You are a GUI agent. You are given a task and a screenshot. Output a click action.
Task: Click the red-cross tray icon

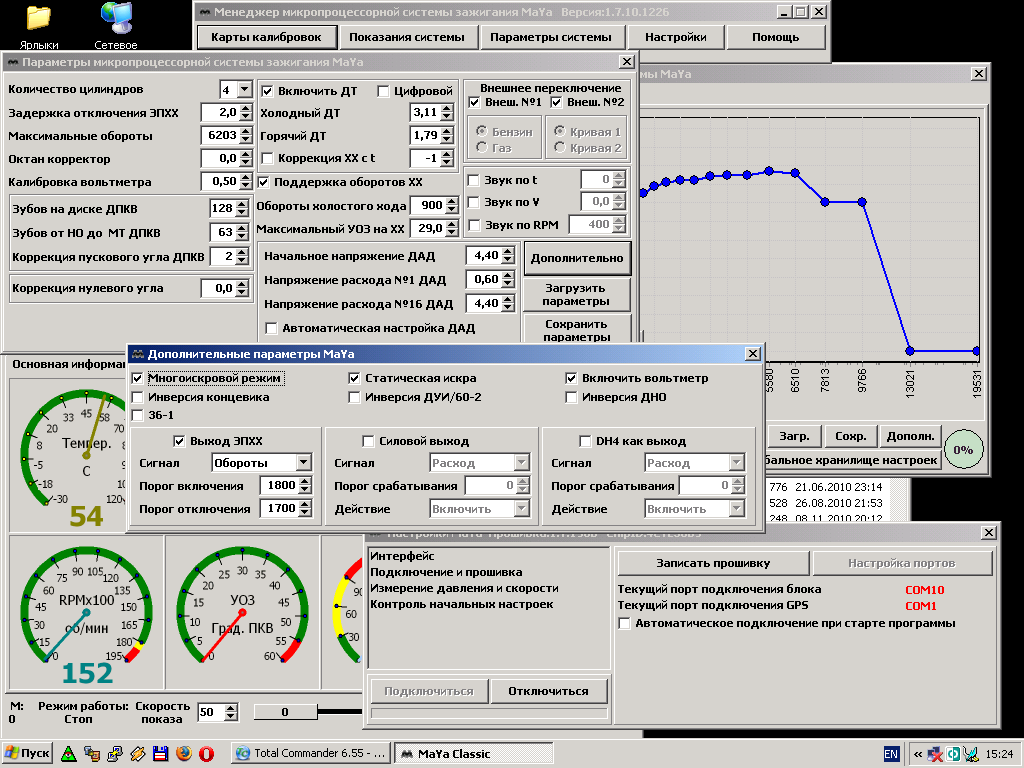pos(935,754)
